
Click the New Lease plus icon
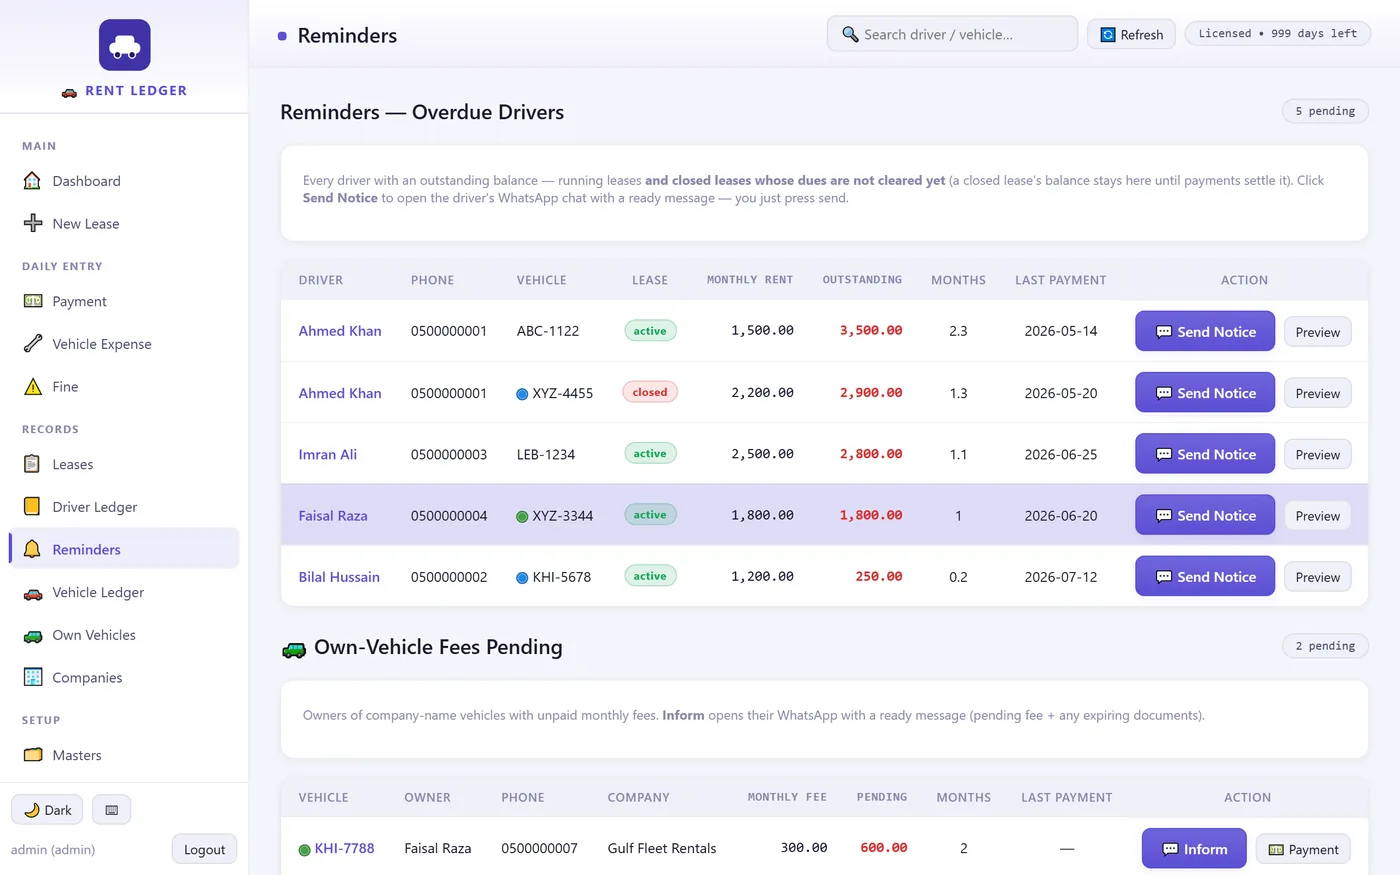pos(33,223)
